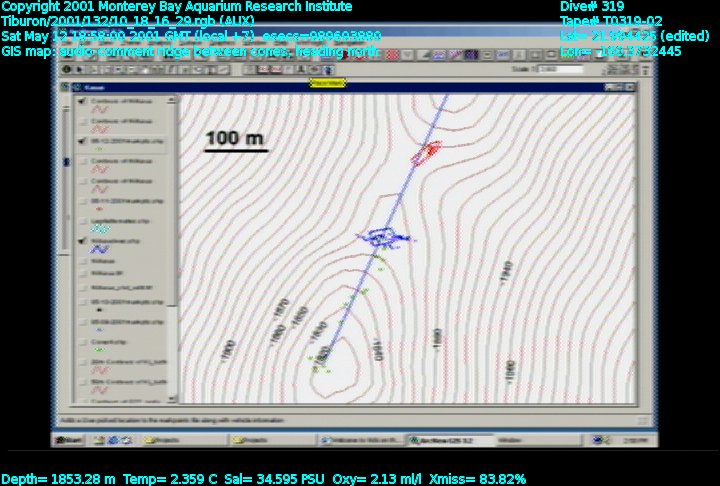The height and width of the screenshot is (486, 720).
Task: Click the blue track cluster on the map
Action: (x=383, y=237)
